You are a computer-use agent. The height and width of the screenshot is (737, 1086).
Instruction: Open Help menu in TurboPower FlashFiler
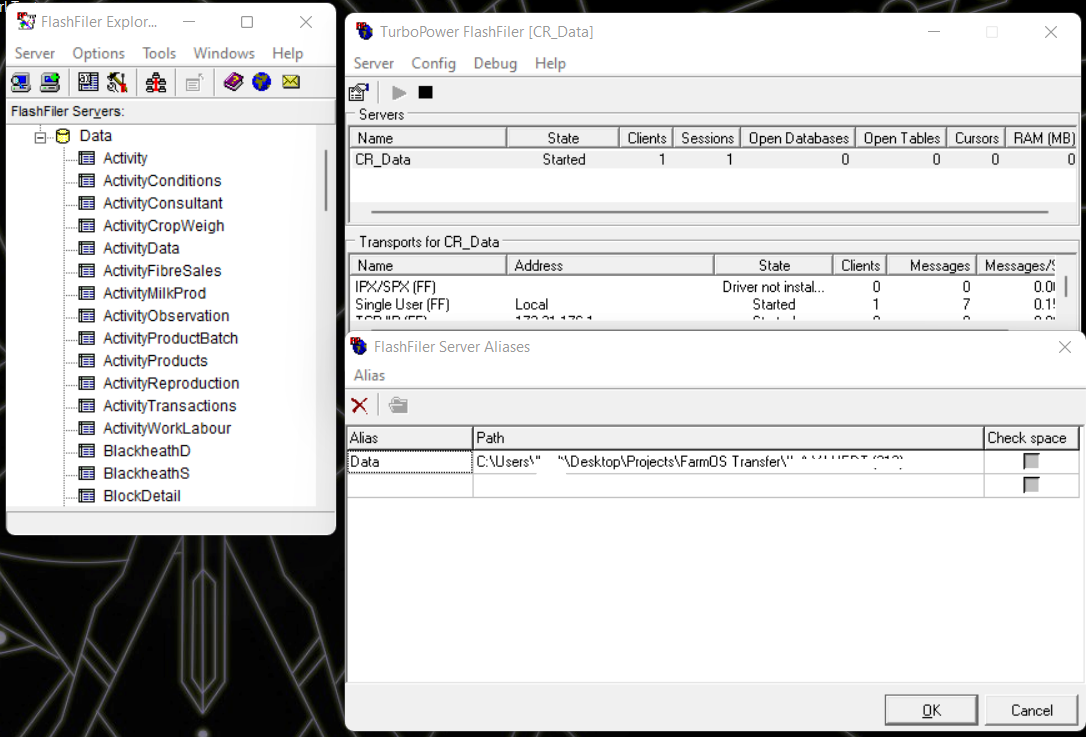tap(550, 64)
